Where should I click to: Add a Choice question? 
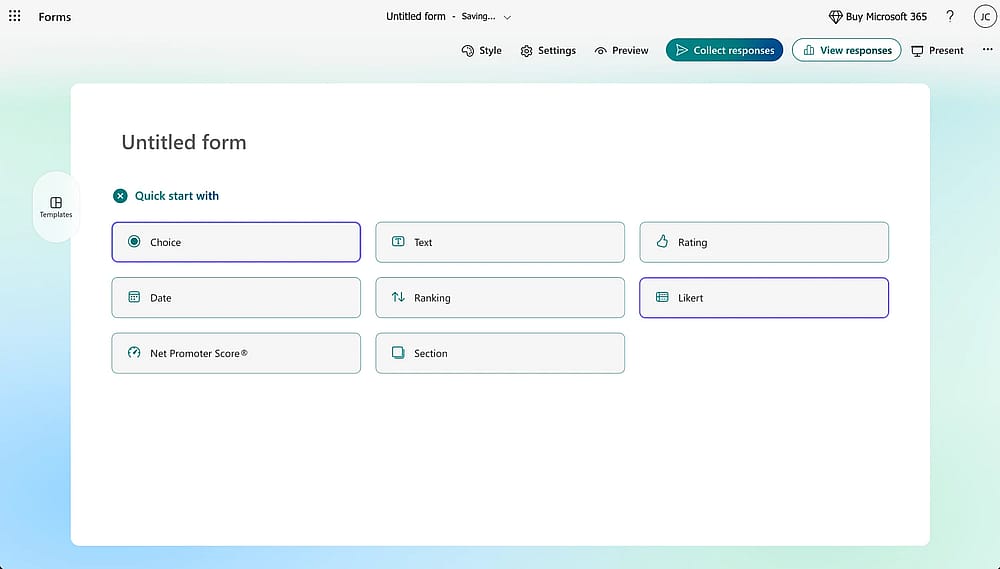click(x=236, y=242)
